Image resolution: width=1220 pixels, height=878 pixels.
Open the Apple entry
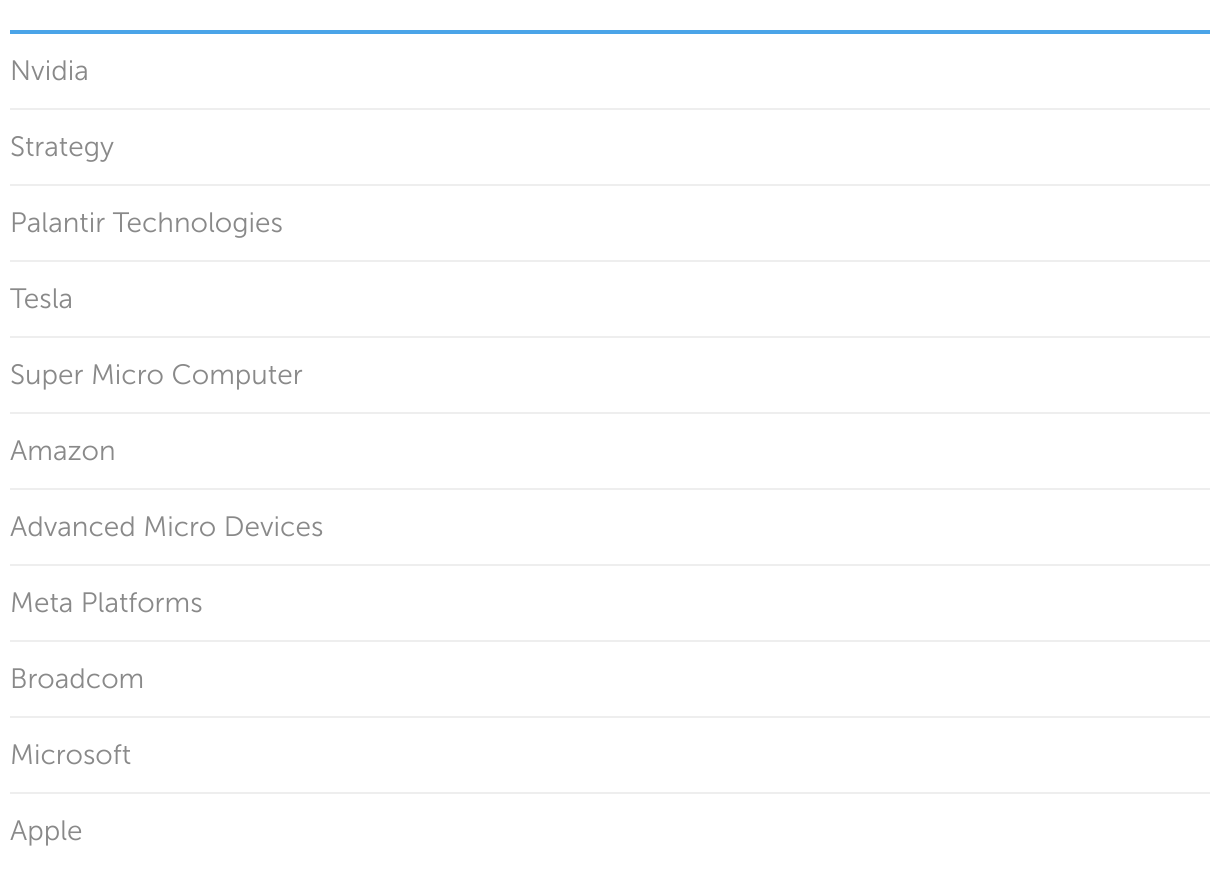(46, 831)
